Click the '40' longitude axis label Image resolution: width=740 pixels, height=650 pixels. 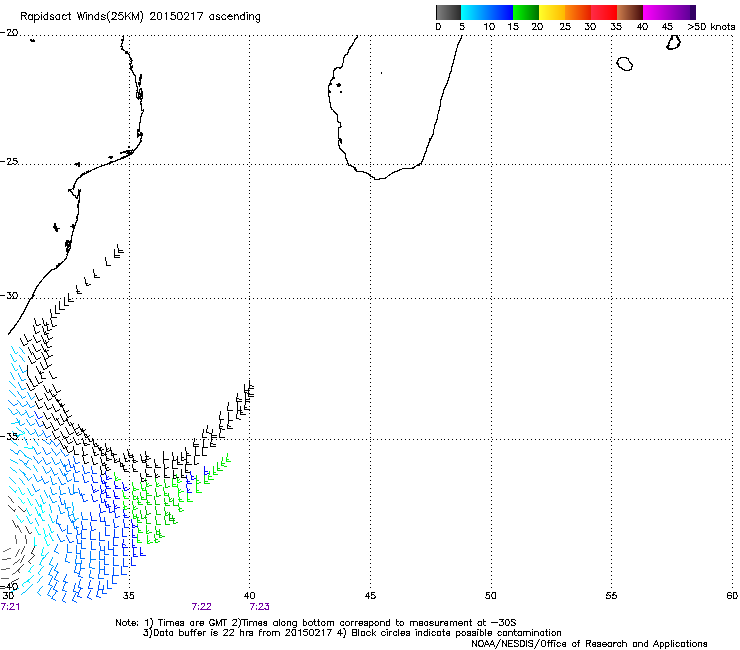tap(250, 596)
